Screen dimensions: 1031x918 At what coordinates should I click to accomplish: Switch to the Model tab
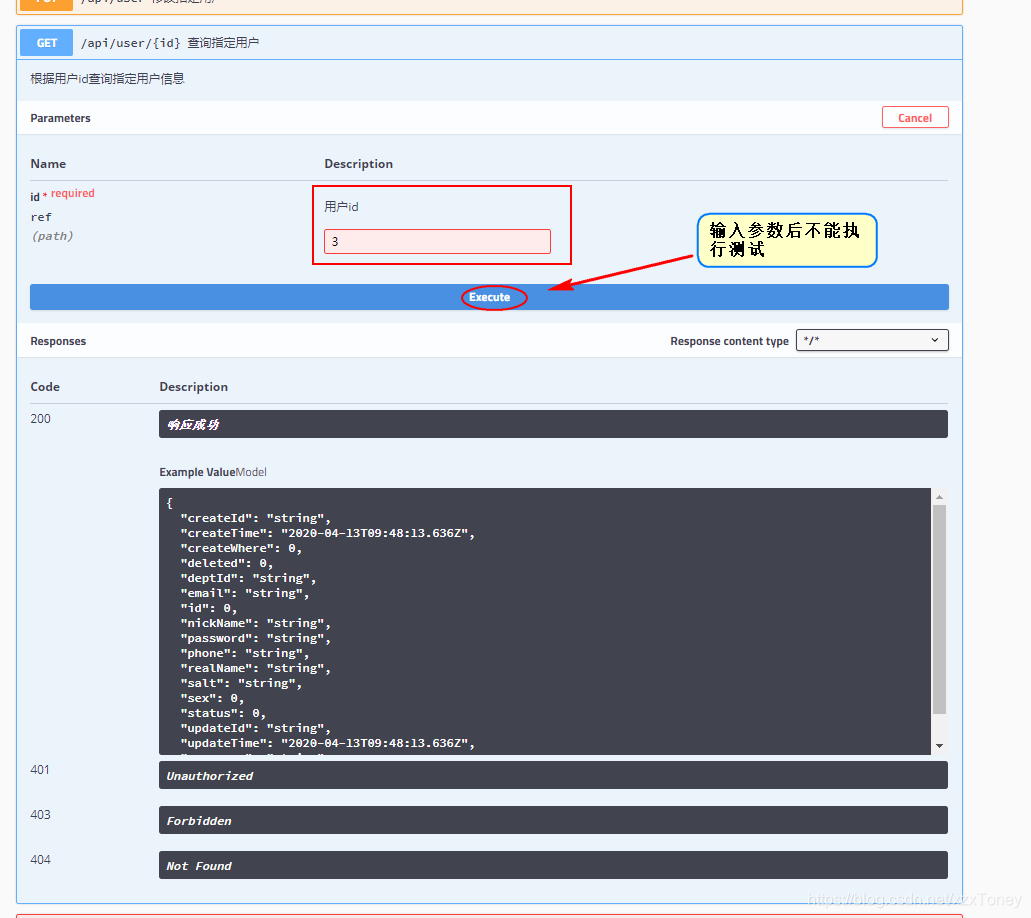[251, 472]
